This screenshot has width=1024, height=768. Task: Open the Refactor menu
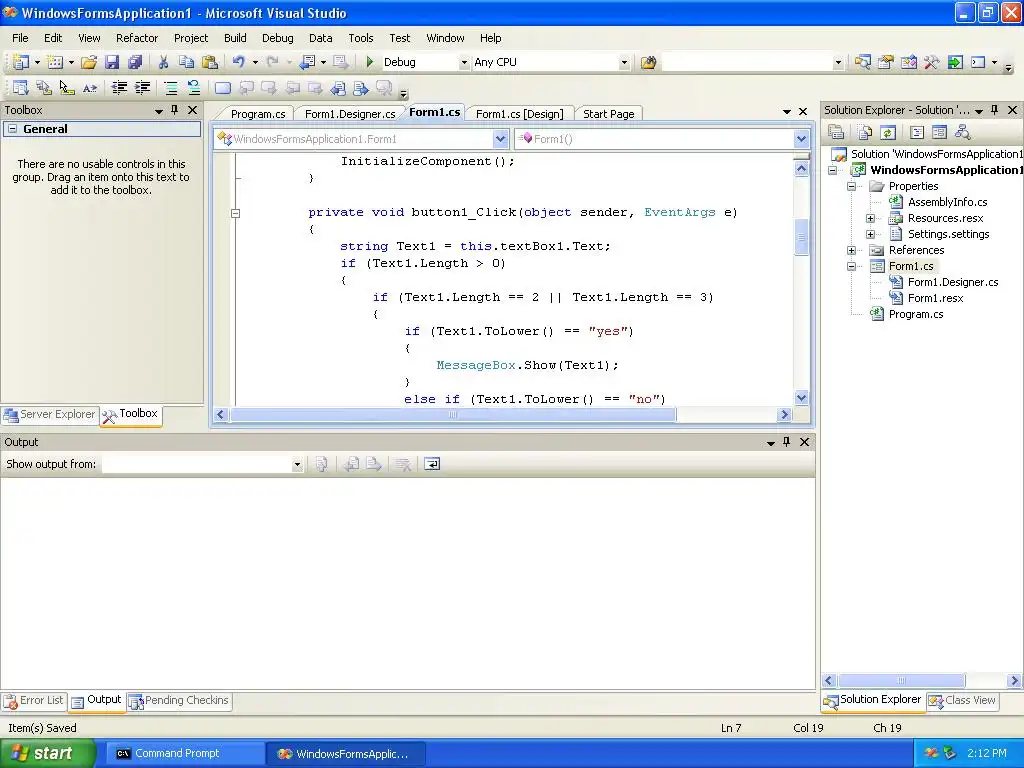click(136, 38)
